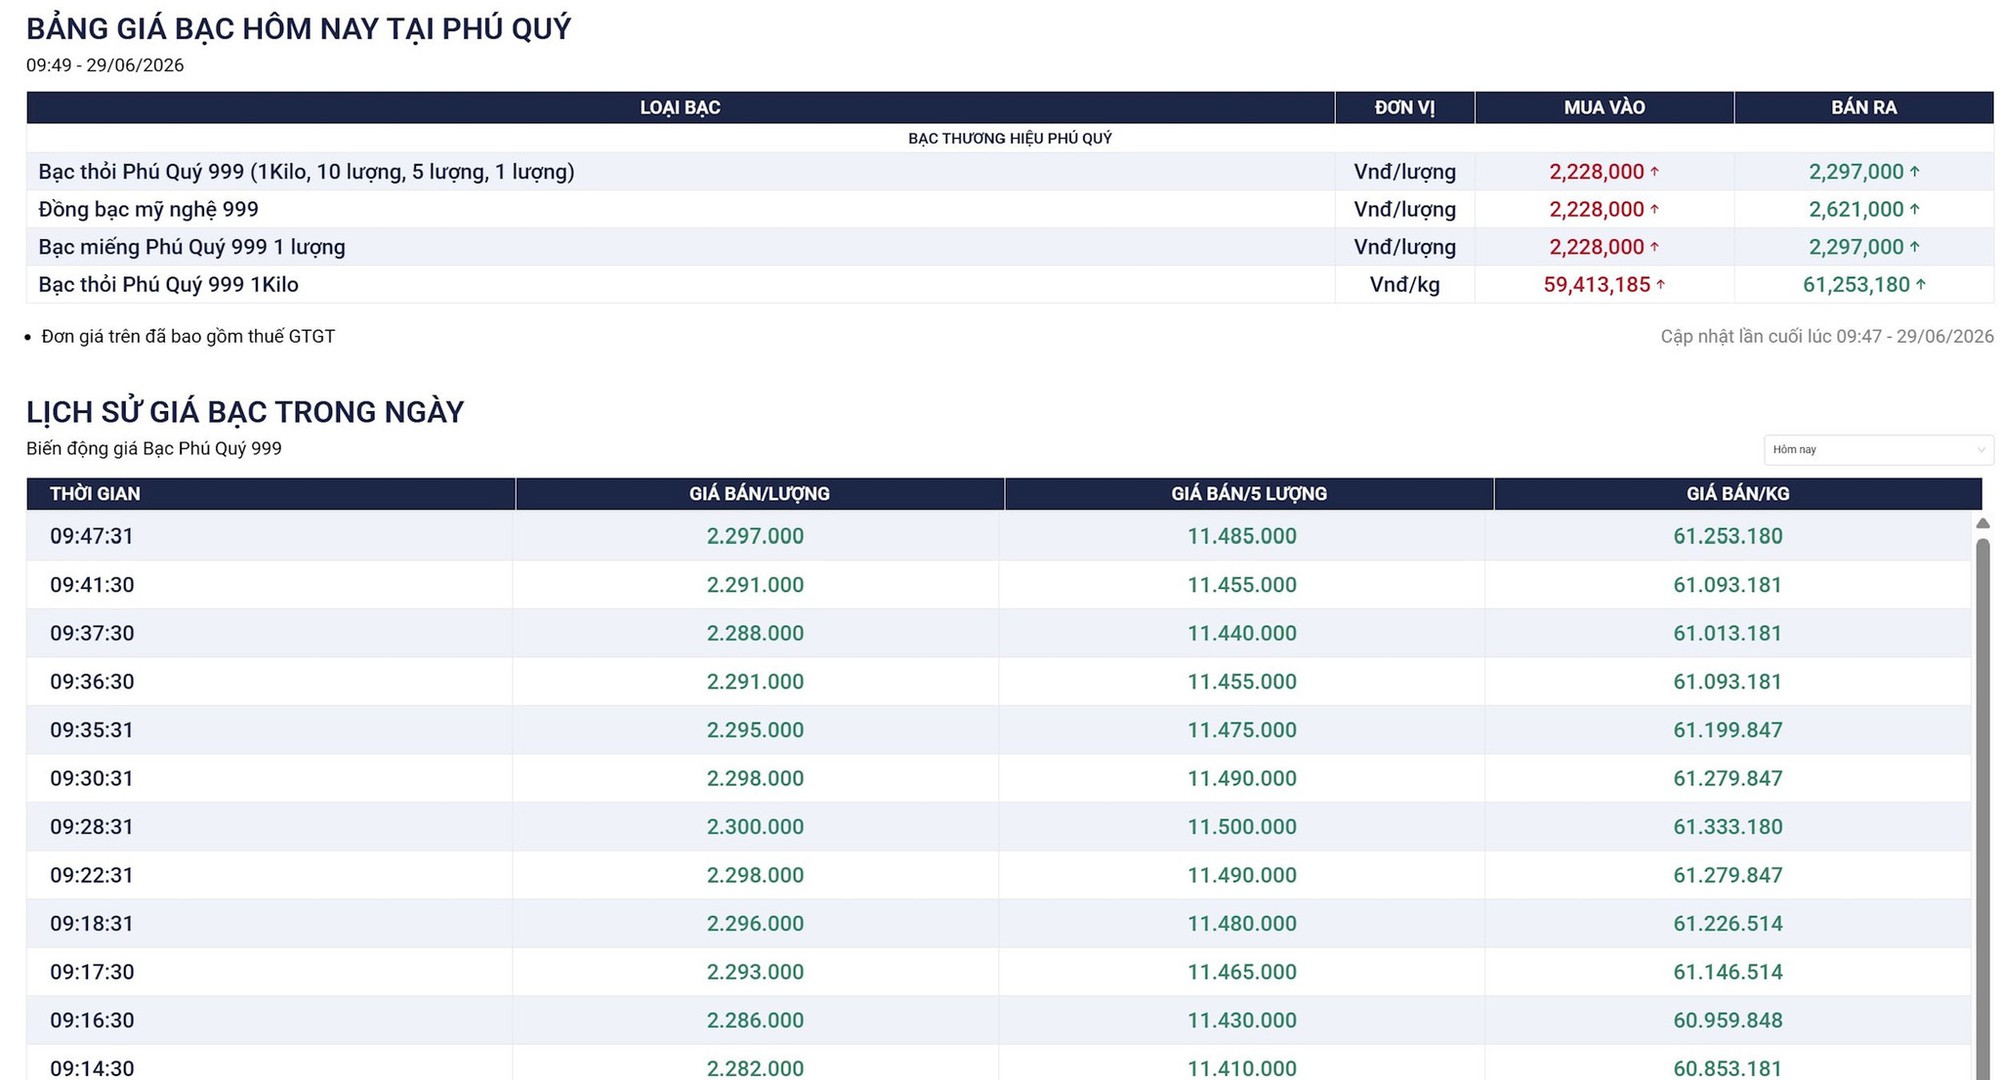
Task: Click the 61,253,180 sell price in top table
Action: coord(1856,284)
